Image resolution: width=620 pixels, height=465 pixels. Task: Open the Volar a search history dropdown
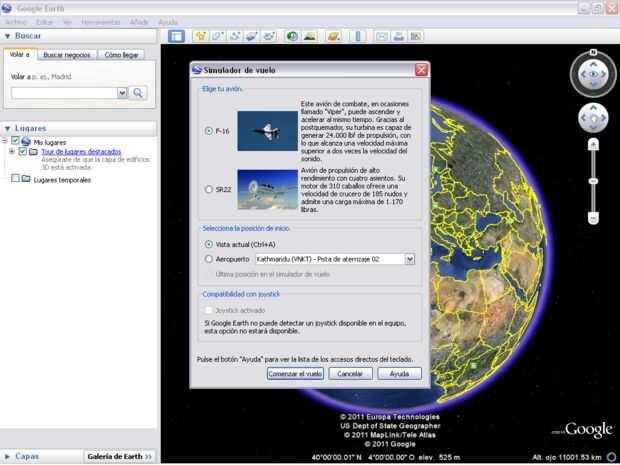point(122,93)
